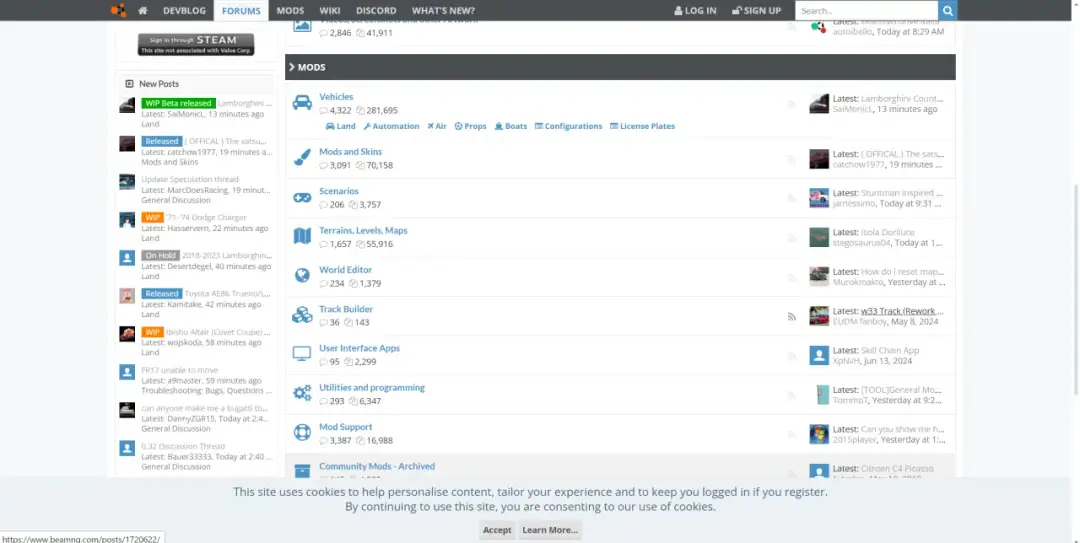The image size is (1080, 543).
Task: Click the Mods and Skins paintbrush icon
Action: (302, 158)
